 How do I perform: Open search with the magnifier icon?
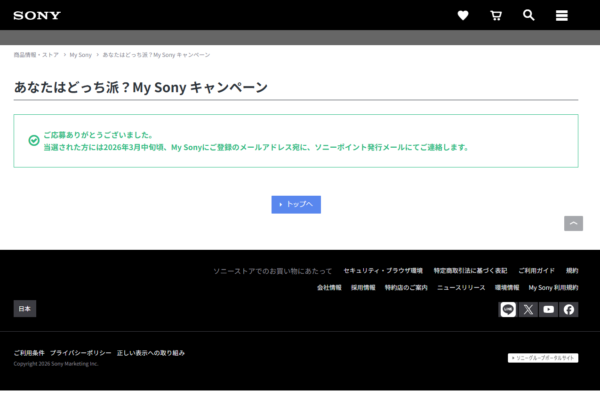(x=529, y=15)
